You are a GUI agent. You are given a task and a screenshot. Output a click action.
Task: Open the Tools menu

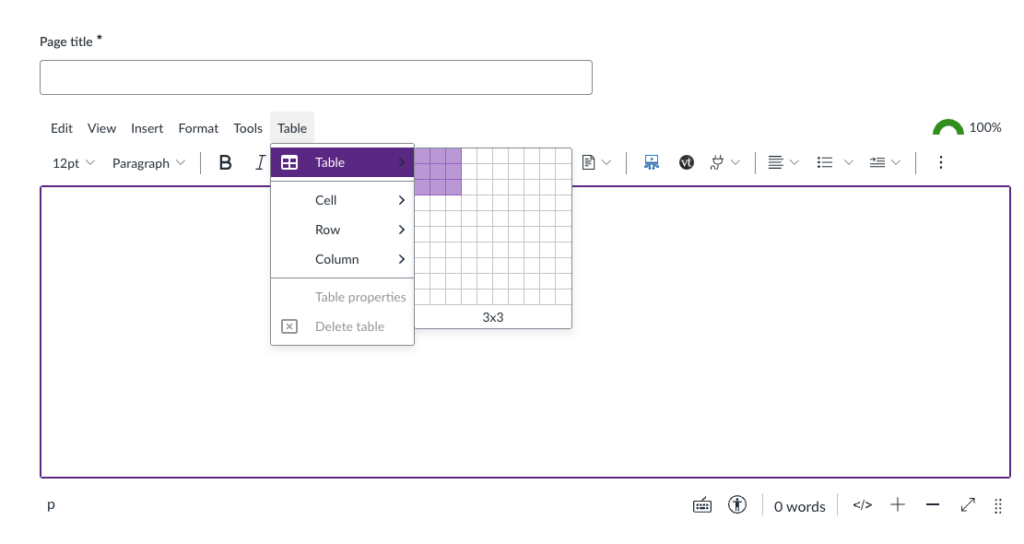[248, 128]
